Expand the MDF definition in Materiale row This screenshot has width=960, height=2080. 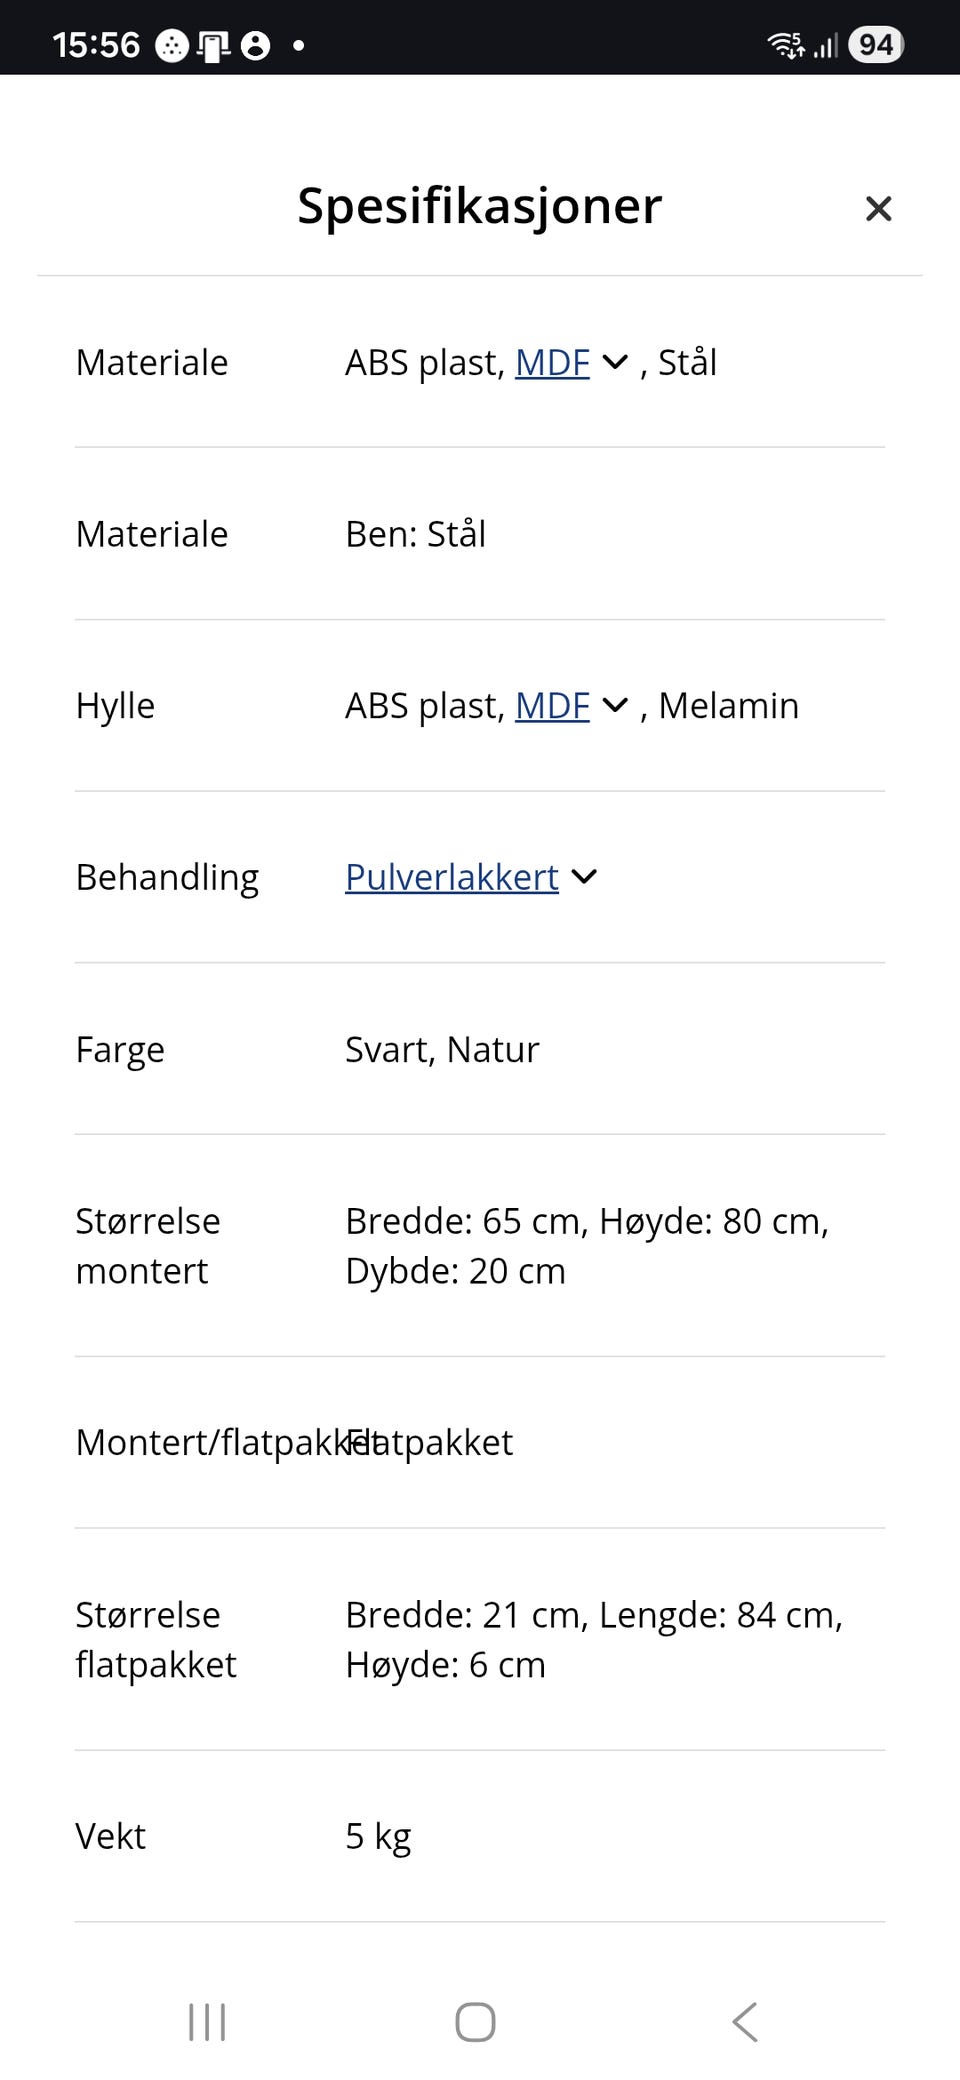click(615, 362)
